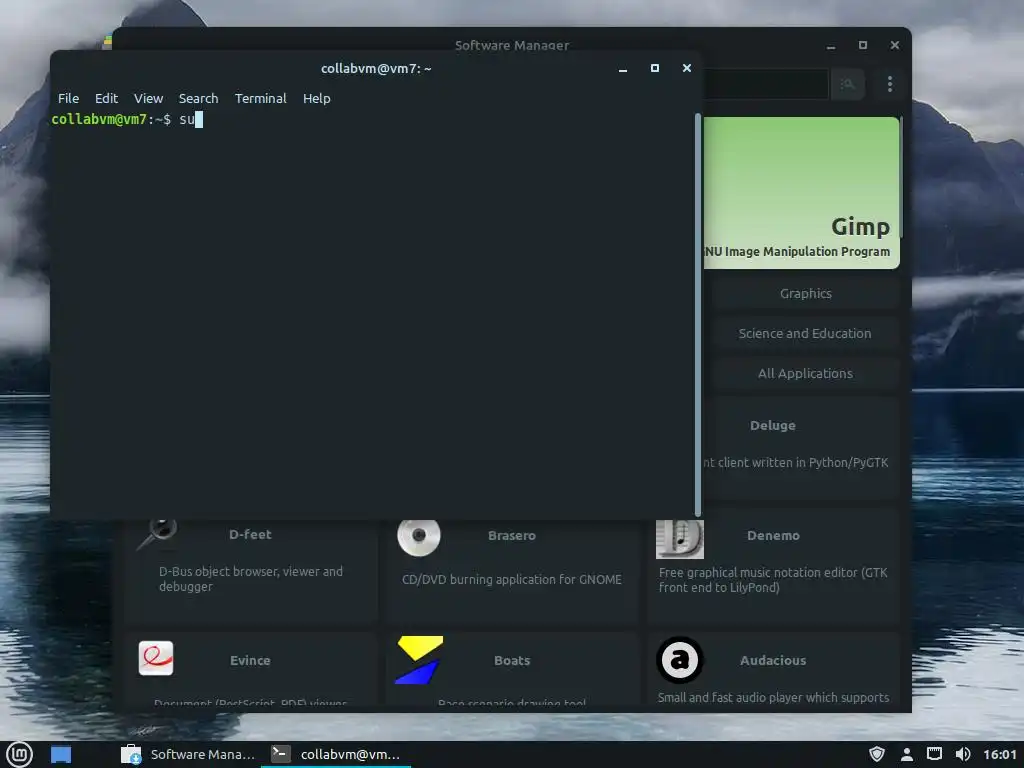Open the File menu in the terminal
This screenshot has width=1024, height=768.
click(x=68, y=99)
